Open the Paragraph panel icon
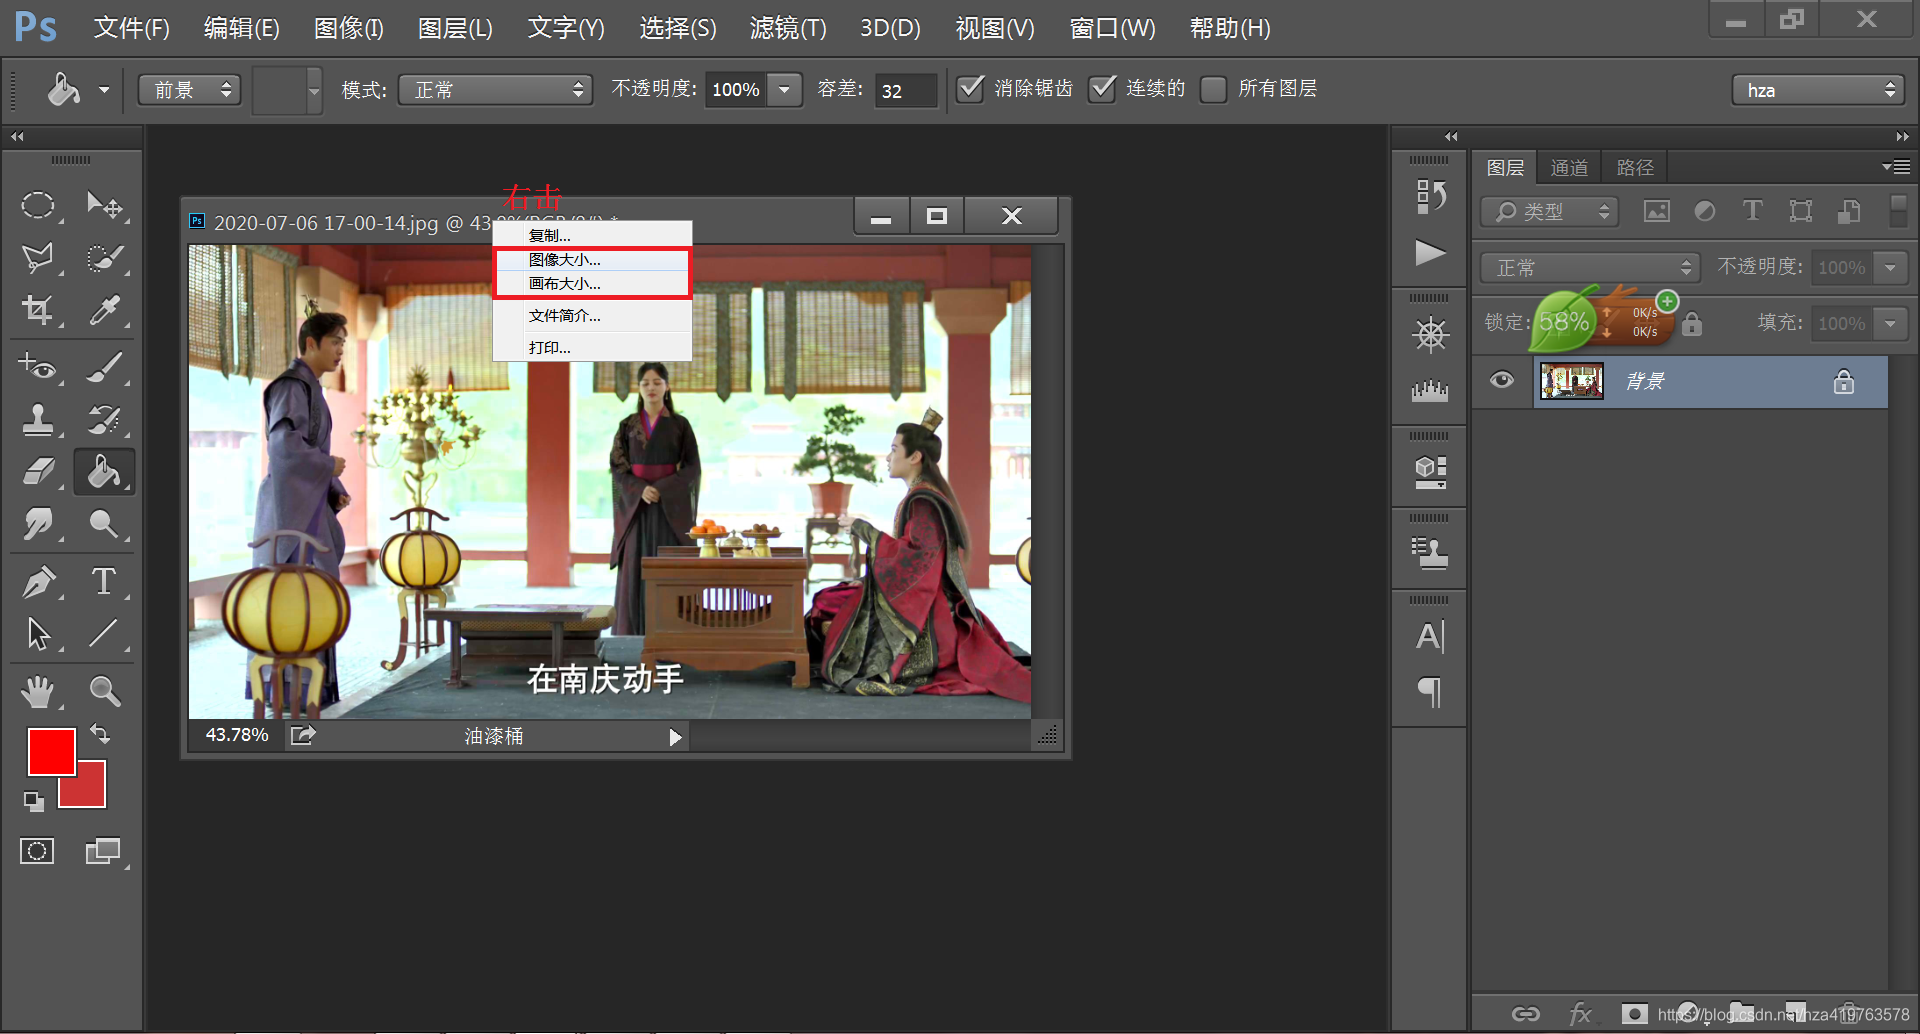The height and width of the screenshot is (1034, 1920). click(x=1428, y=691)
